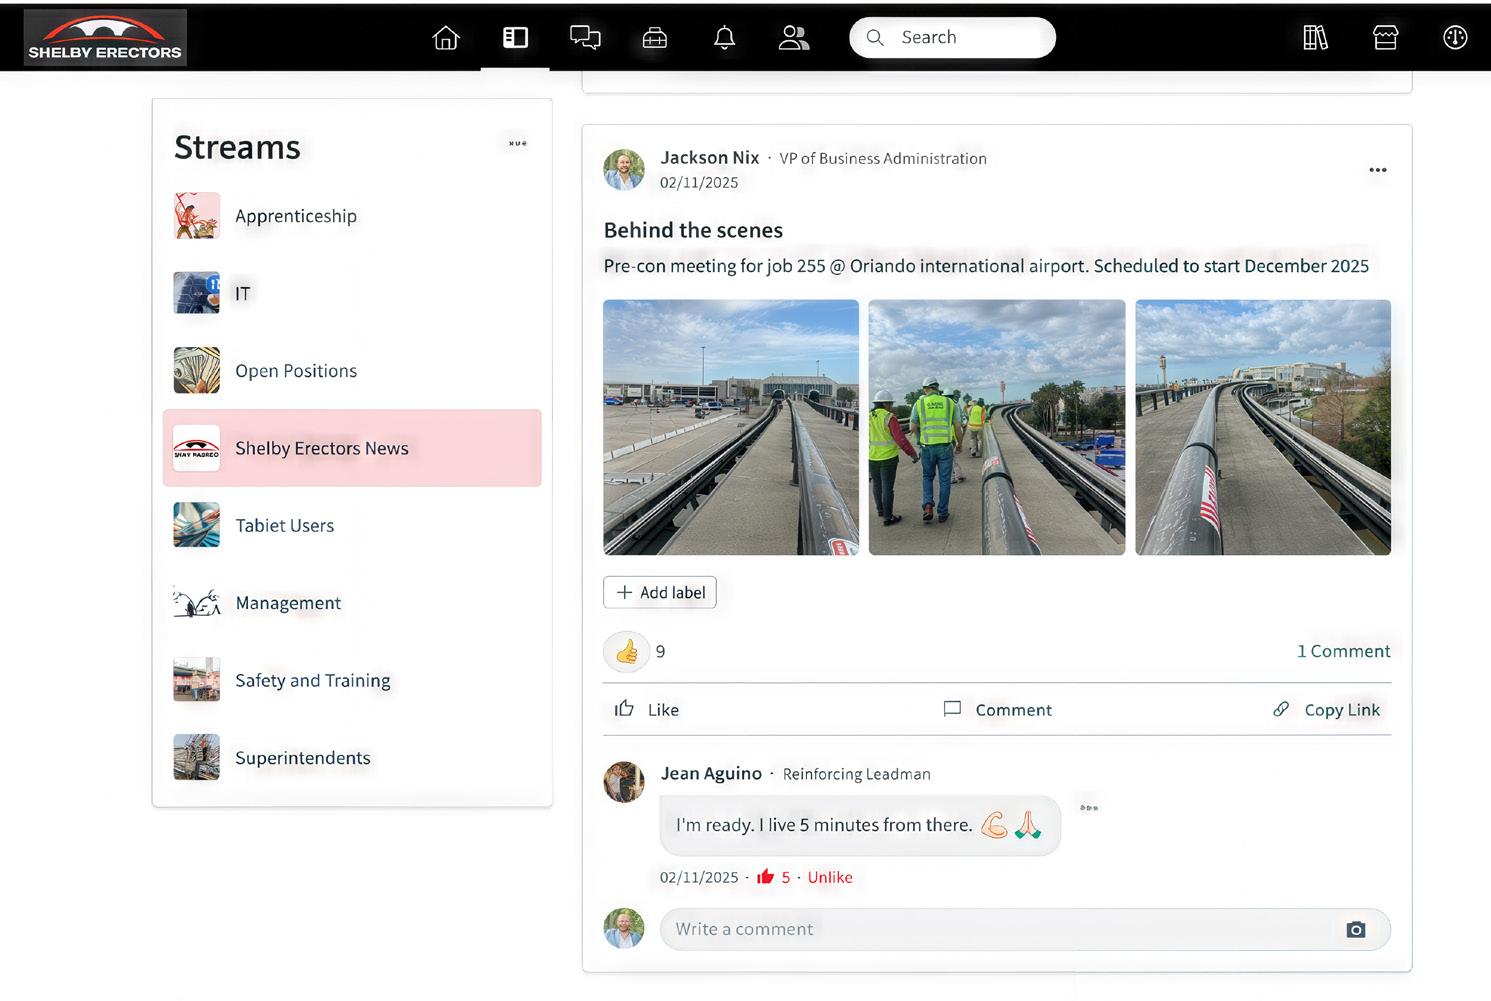Show notifications bell

coord(725,38)
